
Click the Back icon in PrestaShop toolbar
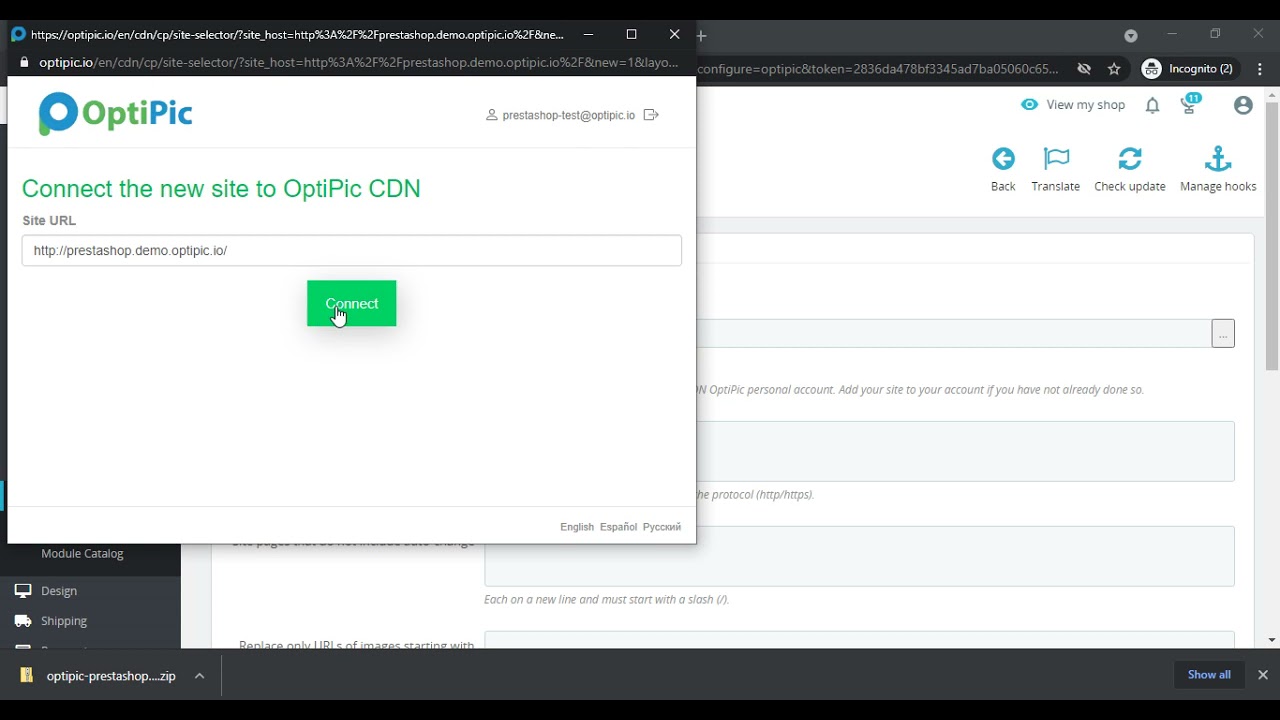1003,159
